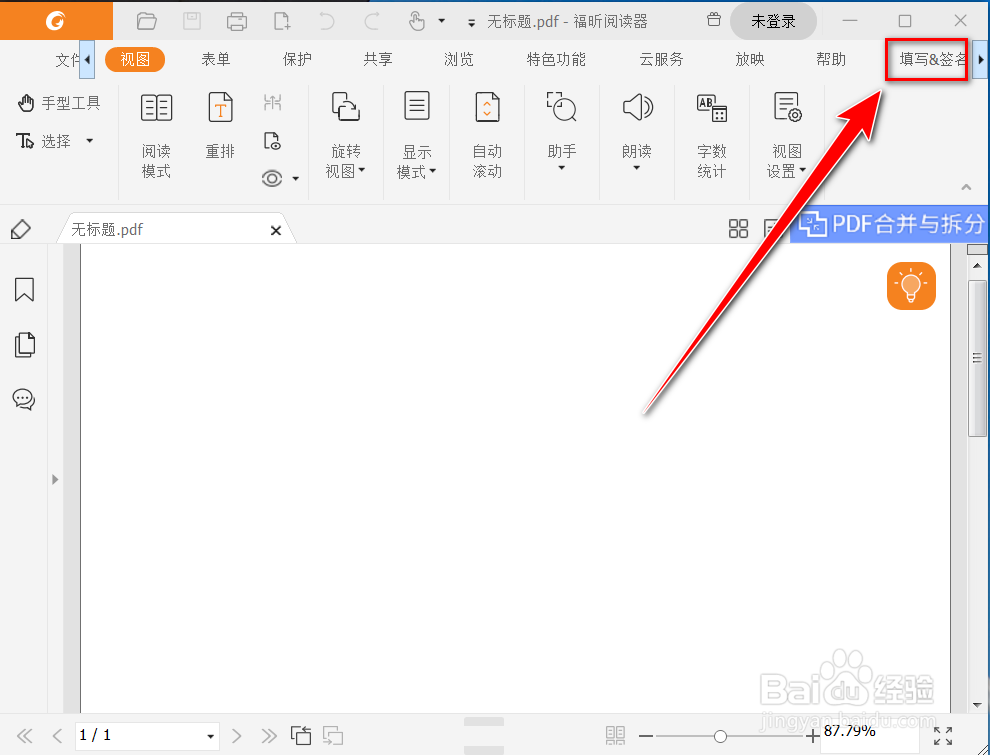Expand the left navigation pane arrow
990x755 pixels.
click(x=55, y=479)
